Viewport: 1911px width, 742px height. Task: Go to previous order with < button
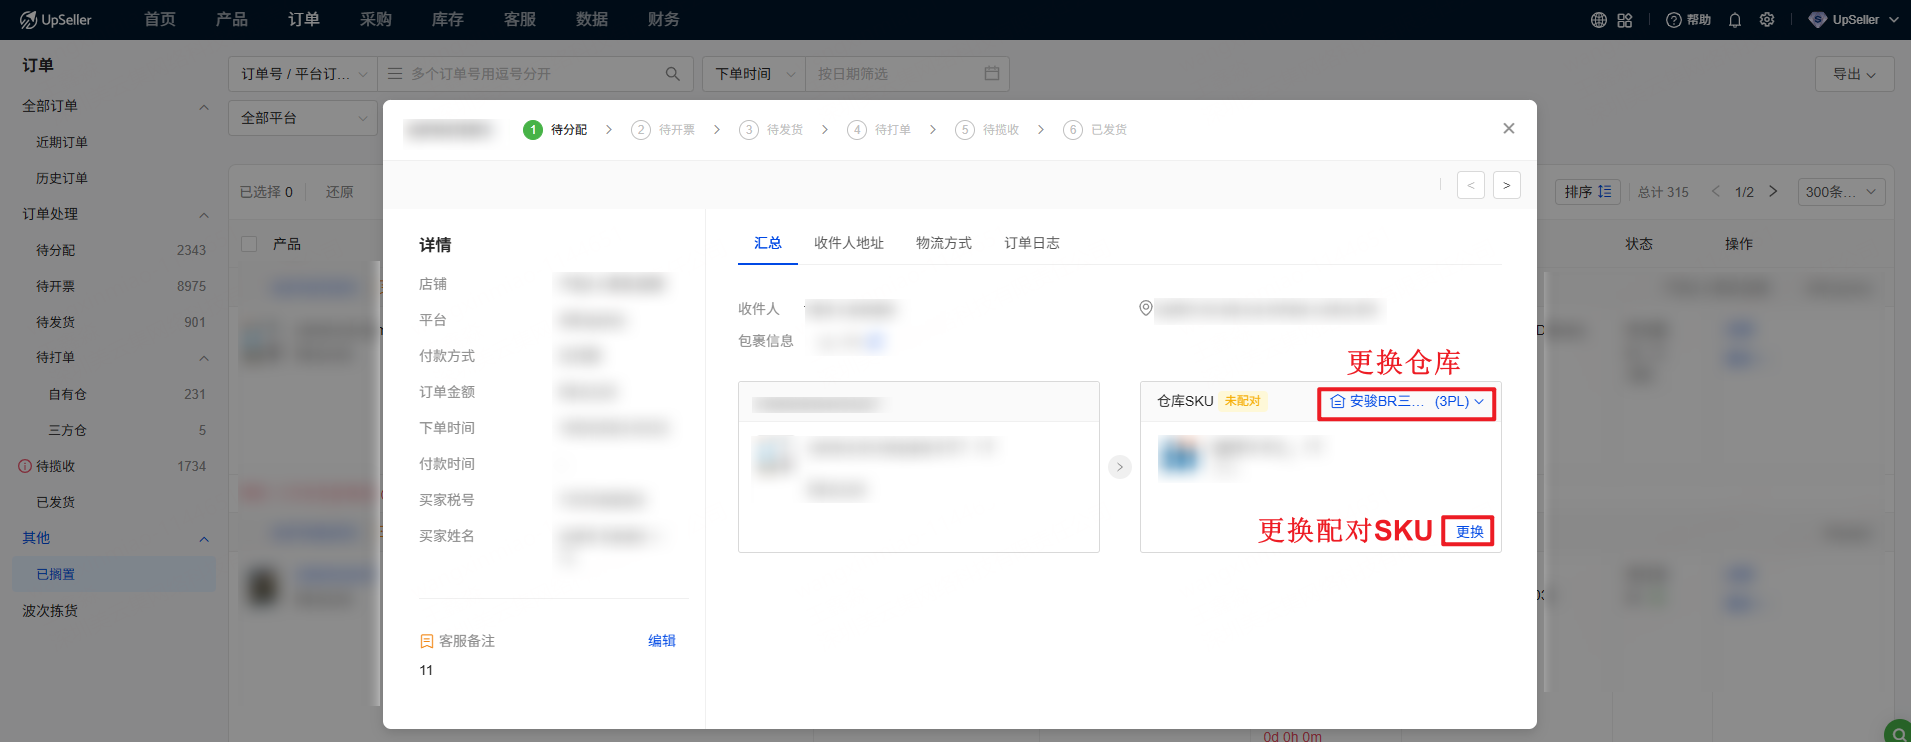tap(1470, 185)
